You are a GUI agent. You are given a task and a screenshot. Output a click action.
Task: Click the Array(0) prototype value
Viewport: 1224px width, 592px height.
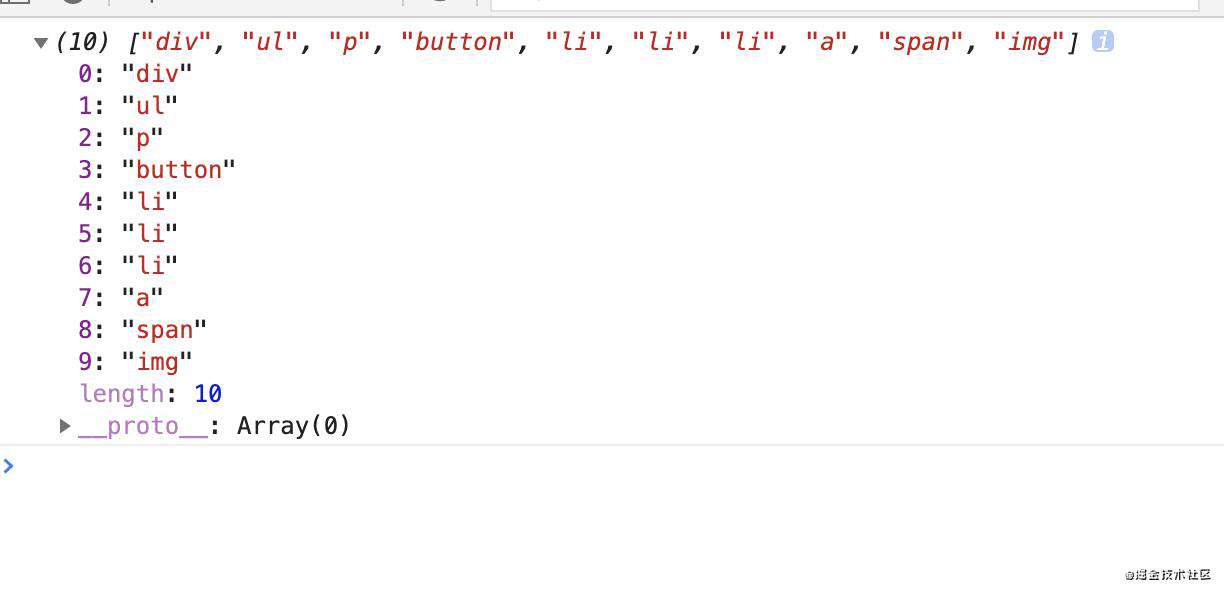[x=294, y=426]
